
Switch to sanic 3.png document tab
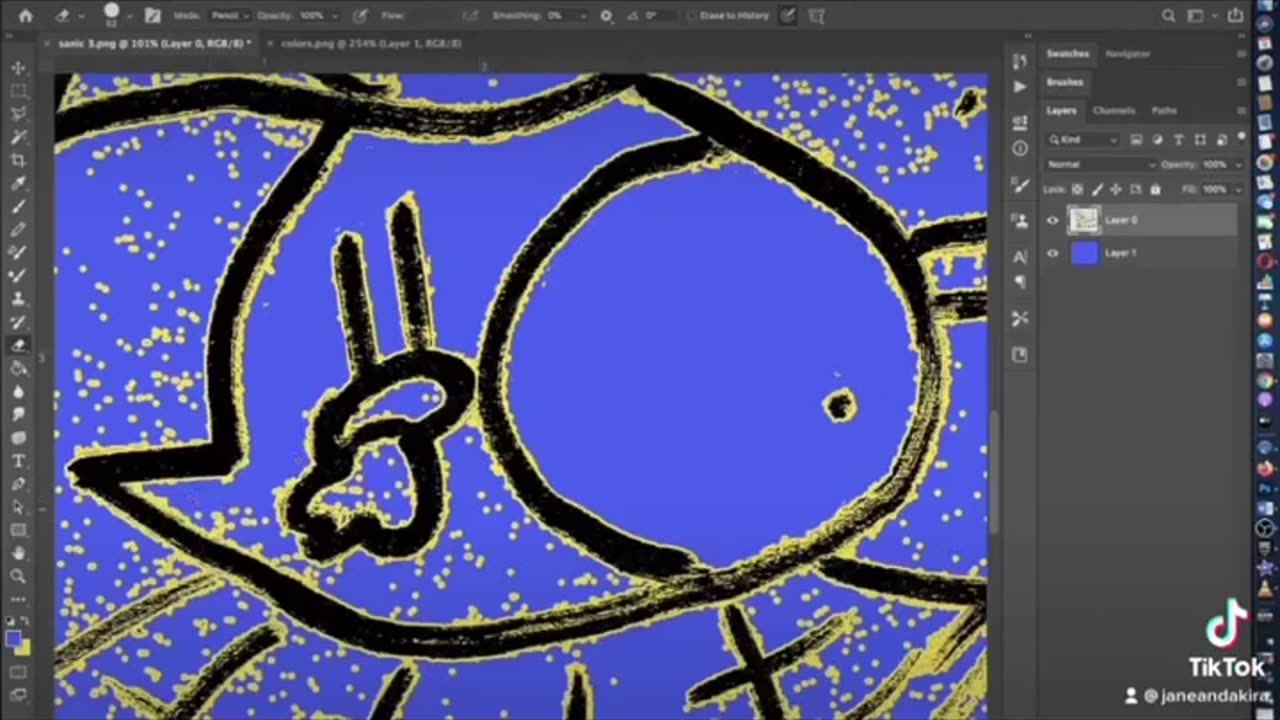(154, 44)
